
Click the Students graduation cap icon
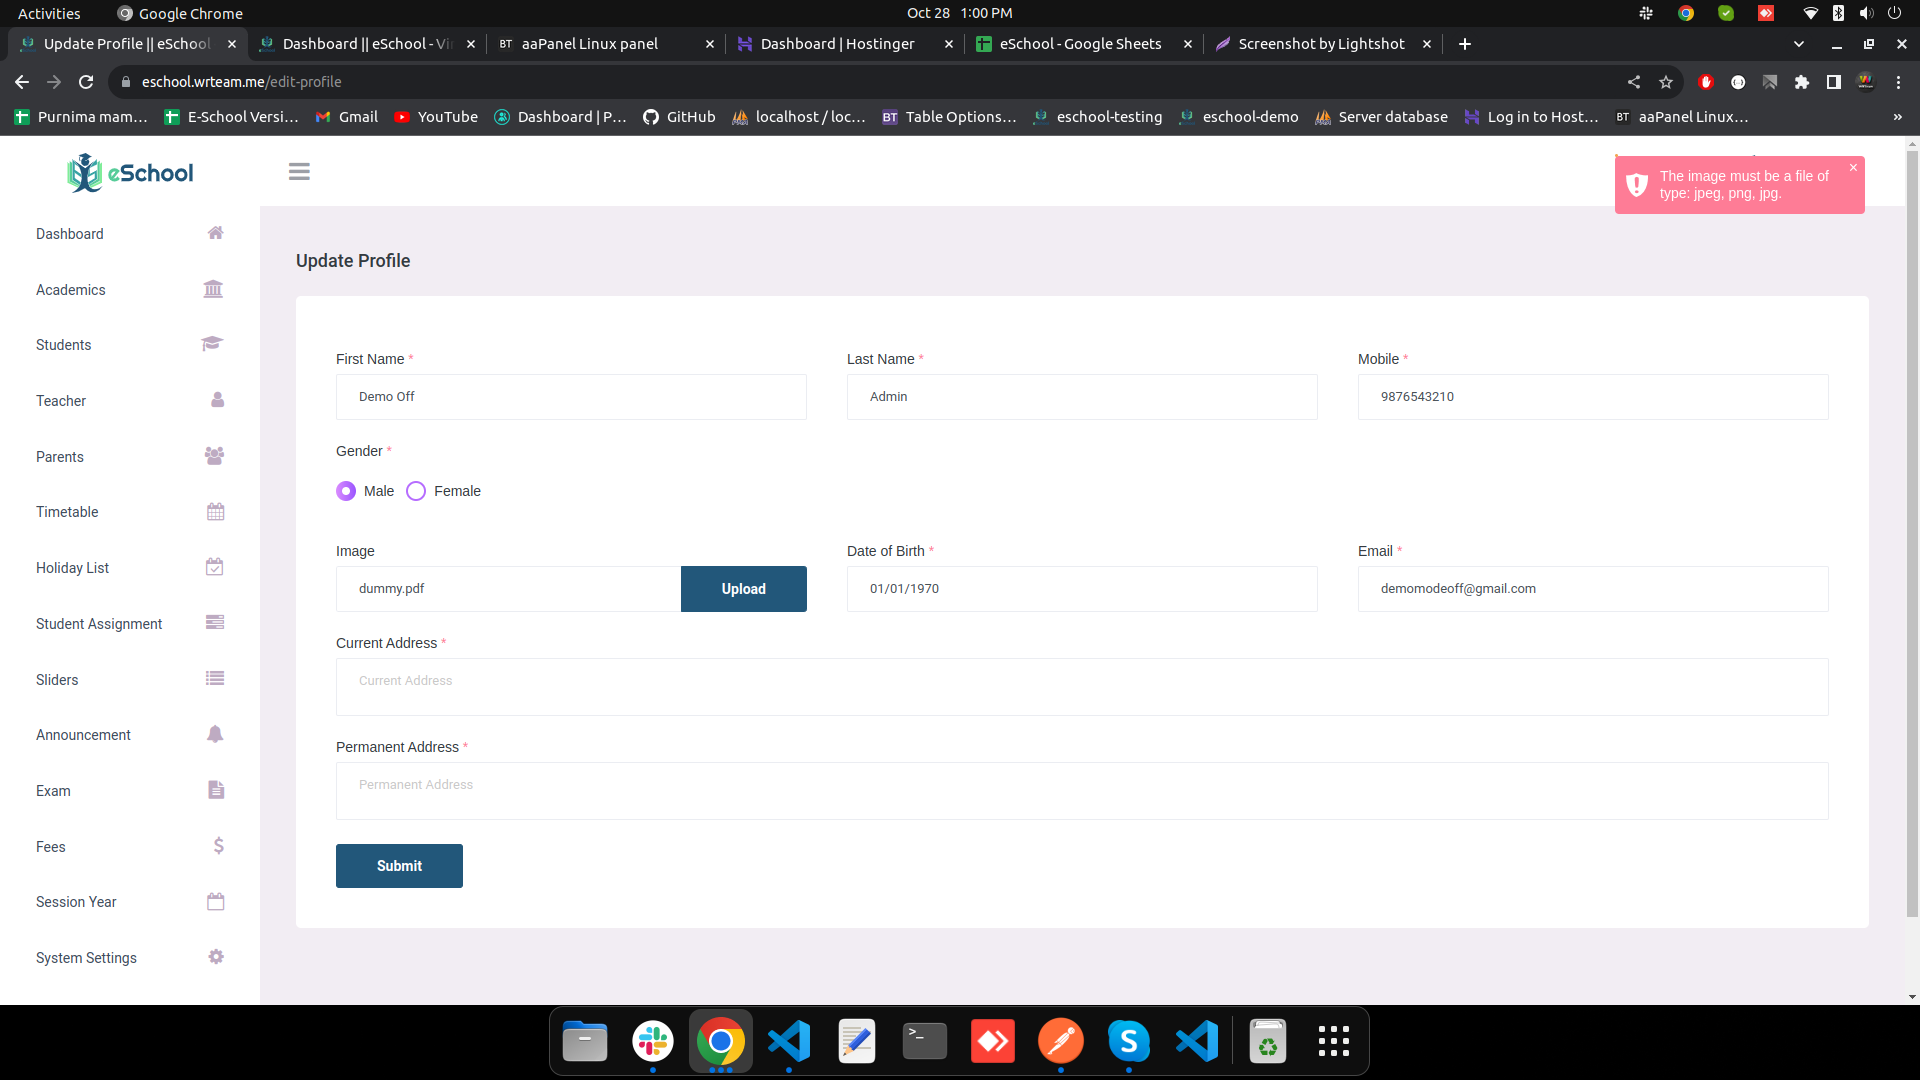212,344
